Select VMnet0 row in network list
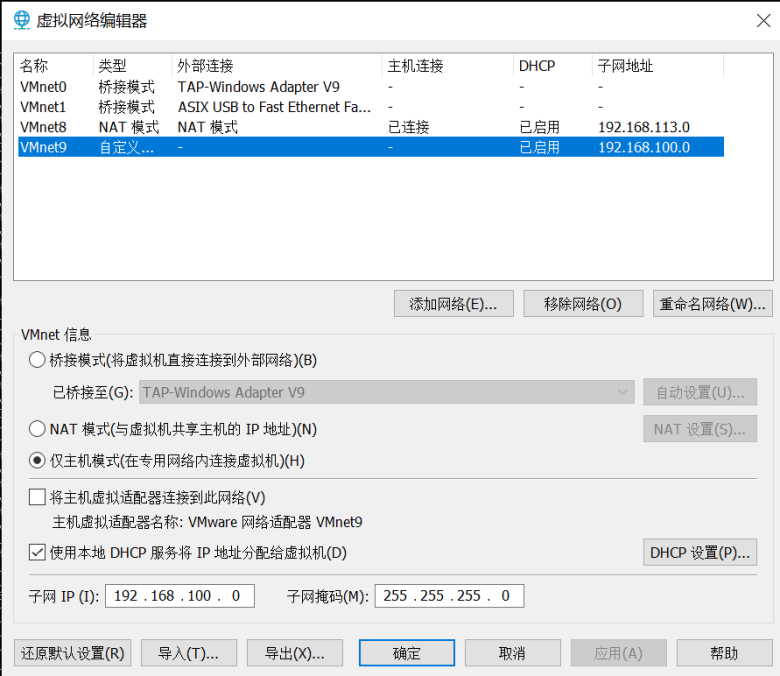This screenshot has height=676, width=780. [43, 87]
